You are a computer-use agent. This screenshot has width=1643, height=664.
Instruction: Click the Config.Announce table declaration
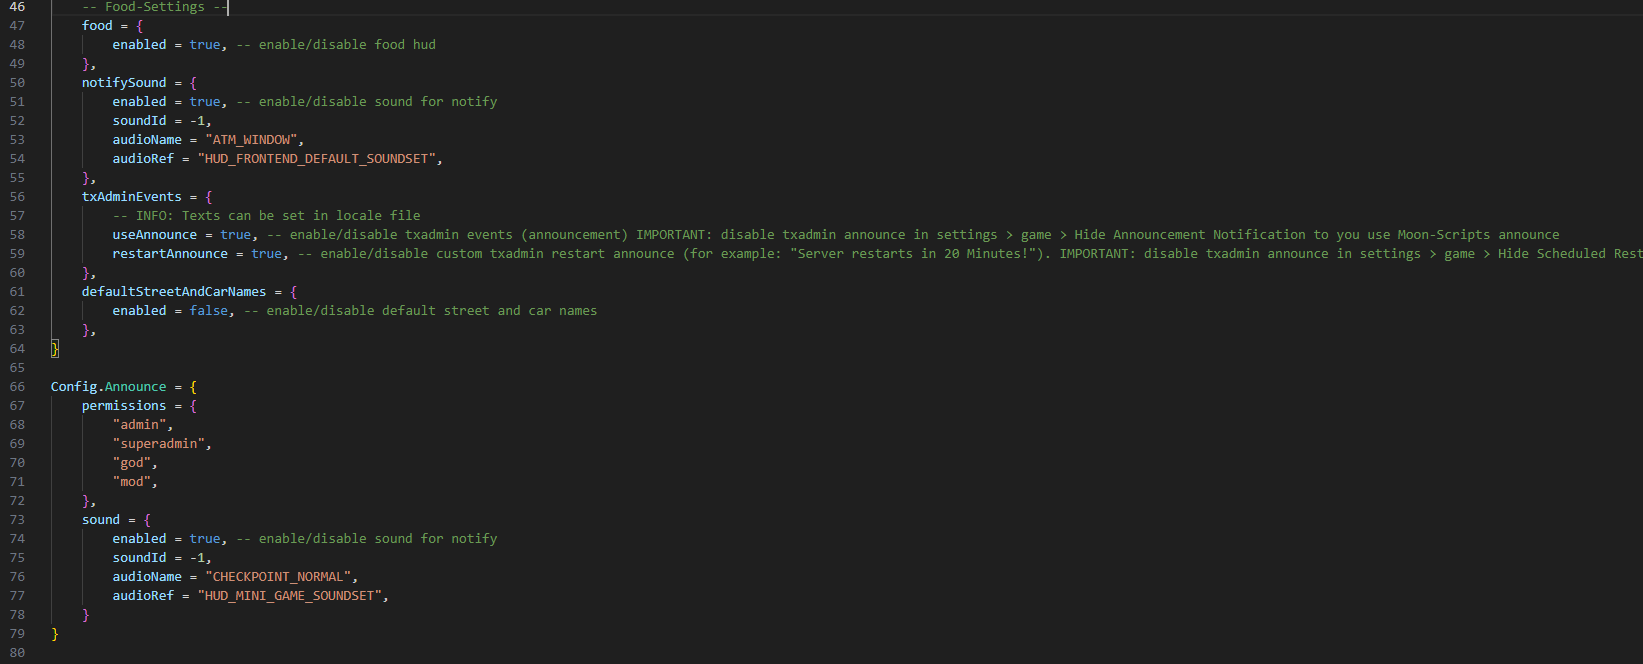click(108, 387)
